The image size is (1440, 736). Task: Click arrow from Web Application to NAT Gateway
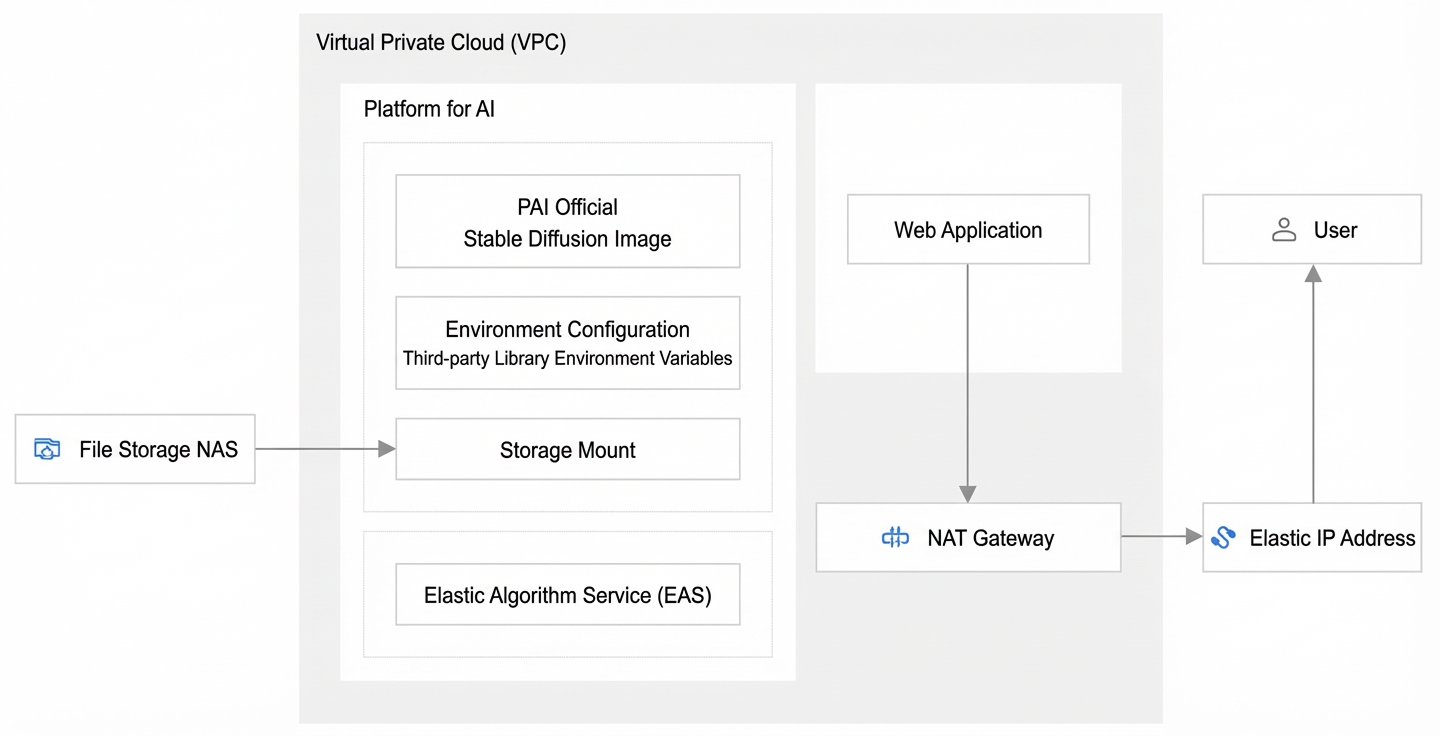(x=967, y=383)
